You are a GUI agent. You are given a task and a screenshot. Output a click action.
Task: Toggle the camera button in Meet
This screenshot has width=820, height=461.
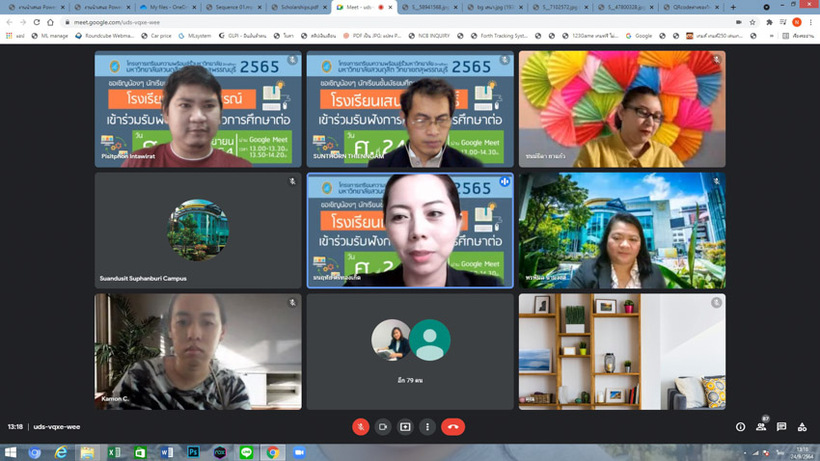click(x=382, y=426)
